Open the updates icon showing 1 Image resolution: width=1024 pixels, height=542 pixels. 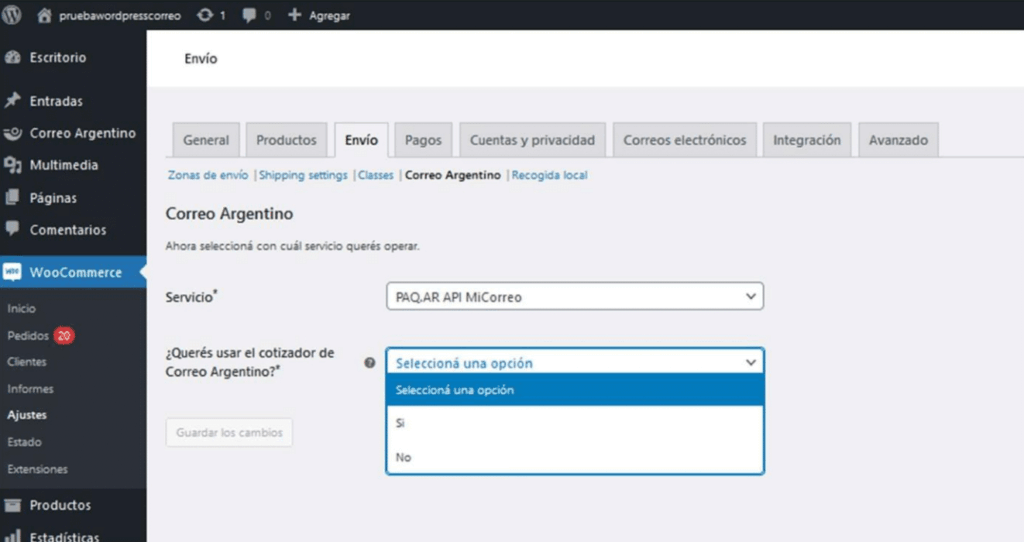pyautogui.click(x=204, y=15)
